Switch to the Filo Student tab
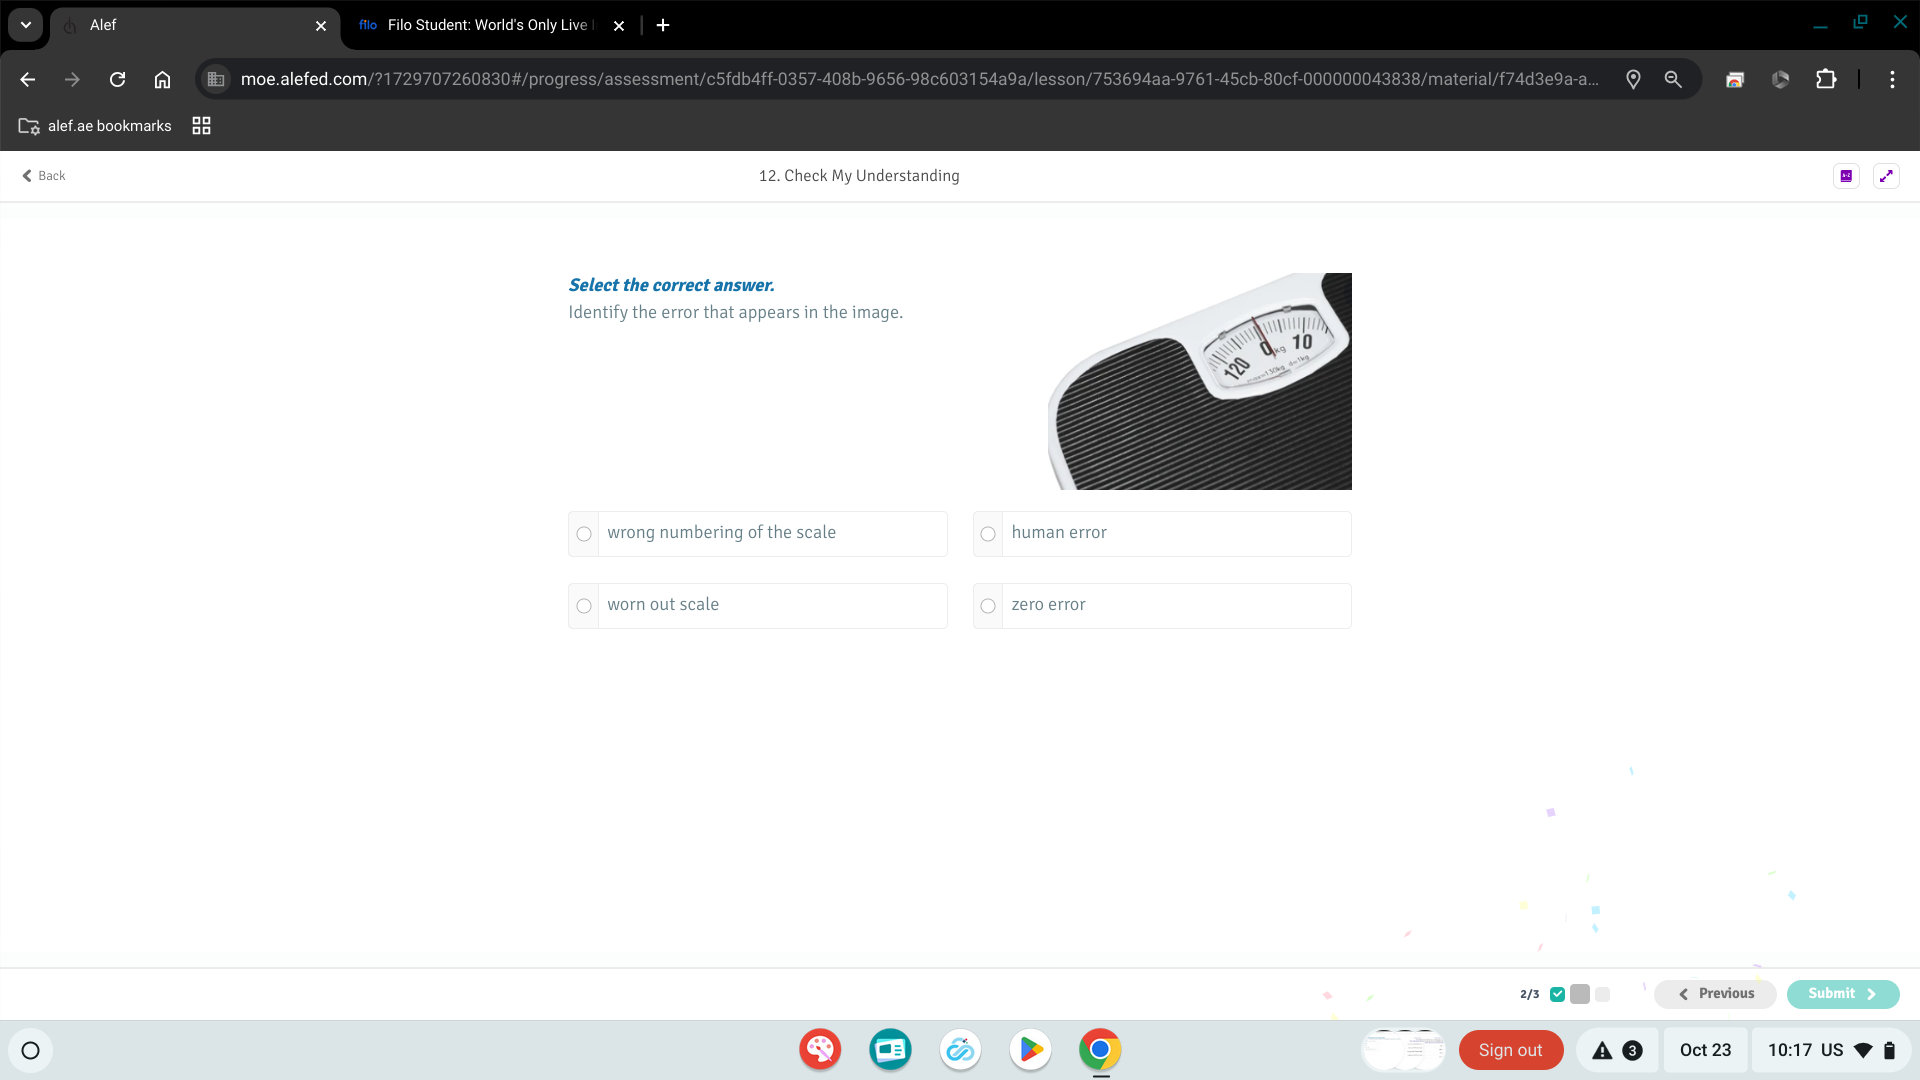Viewport: 1920px width, 1080px height. click(488, 25)
